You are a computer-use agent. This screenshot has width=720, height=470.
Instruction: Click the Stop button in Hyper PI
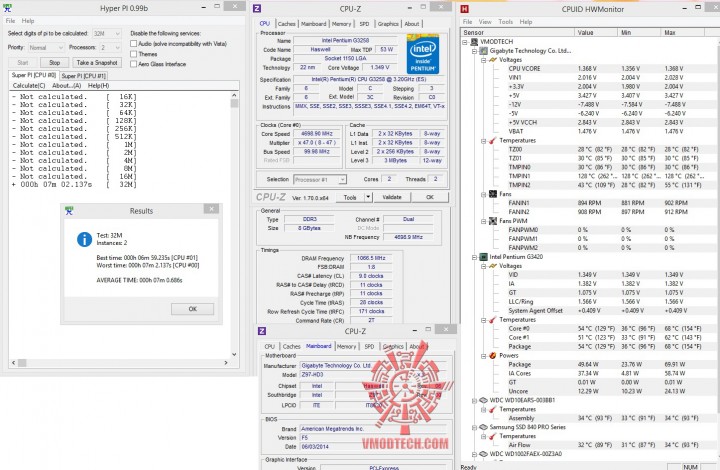click(x=55, y=62)
